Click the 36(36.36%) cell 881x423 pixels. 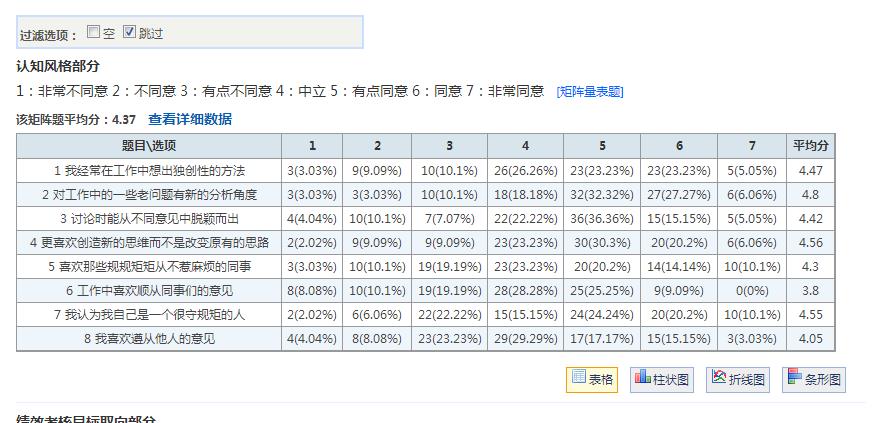point(602,218)
